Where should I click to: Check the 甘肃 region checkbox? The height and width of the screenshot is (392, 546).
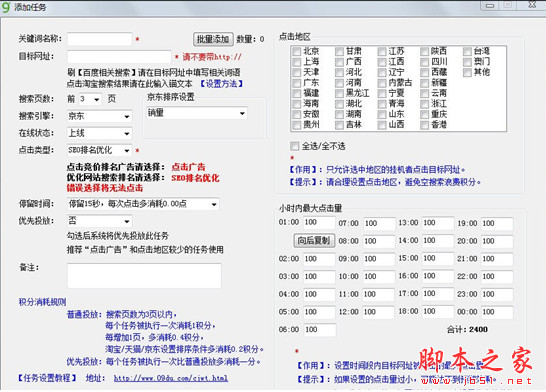(340, 52)
